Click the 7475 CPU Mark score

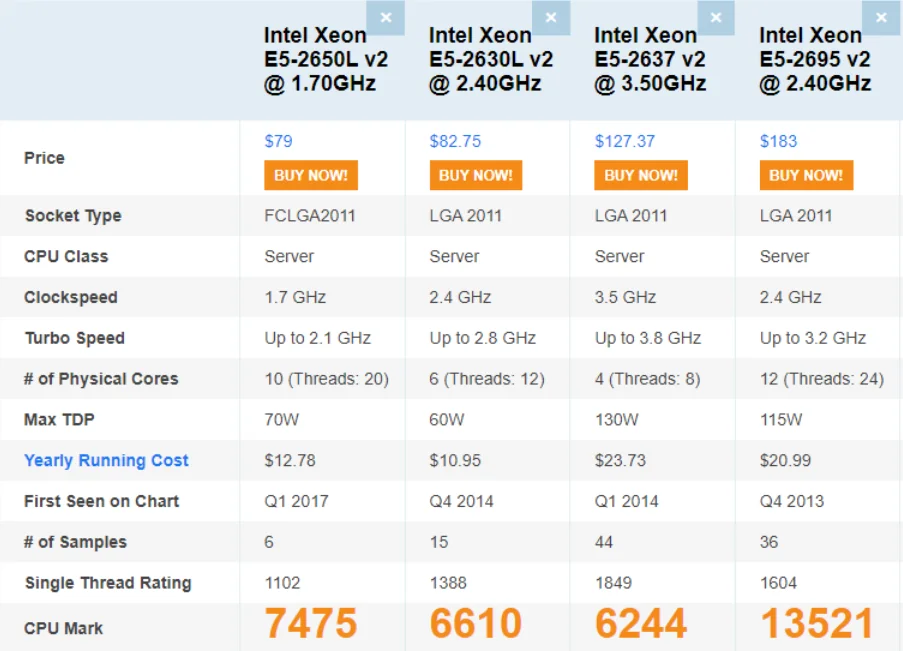pyautogui.click(x=311, y=623)
